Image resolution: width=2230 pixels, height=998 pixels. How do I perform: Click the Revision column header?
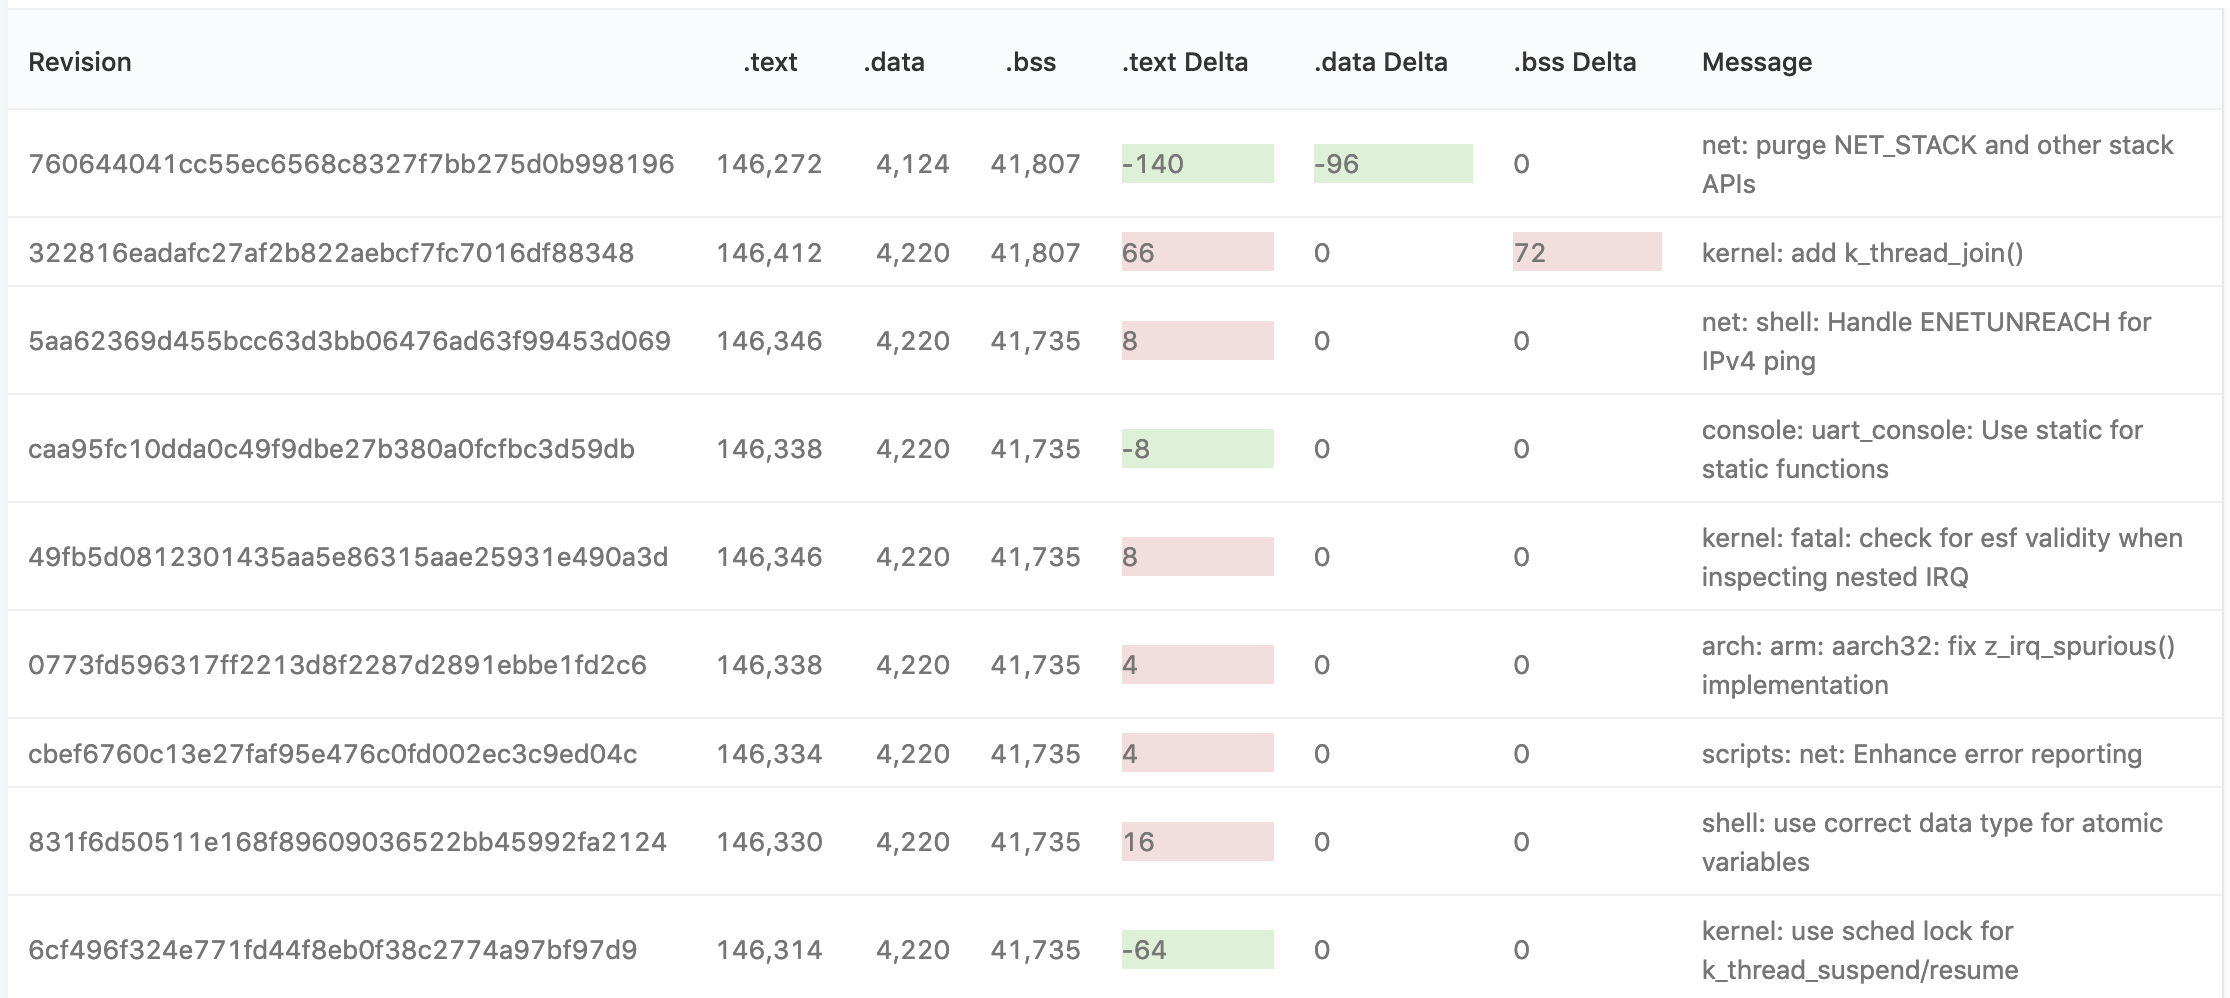click(x=80, y=62)
